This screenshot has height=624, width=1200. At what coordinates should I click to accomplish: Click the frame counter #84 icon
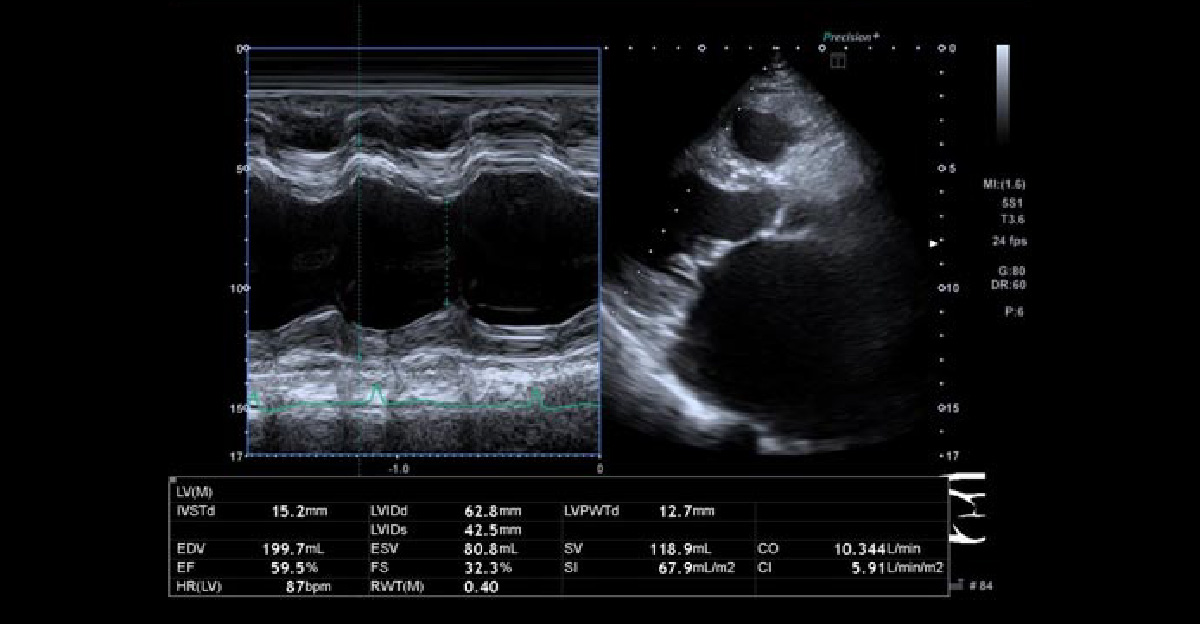977,583
